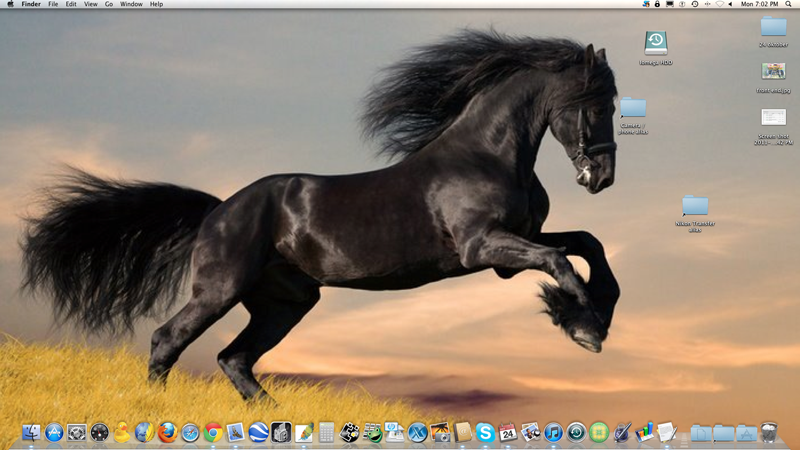The height and width of the screenshot is (450, 800).
Task: Open the black puzzle-piece app icon
Action: (349, 433)
